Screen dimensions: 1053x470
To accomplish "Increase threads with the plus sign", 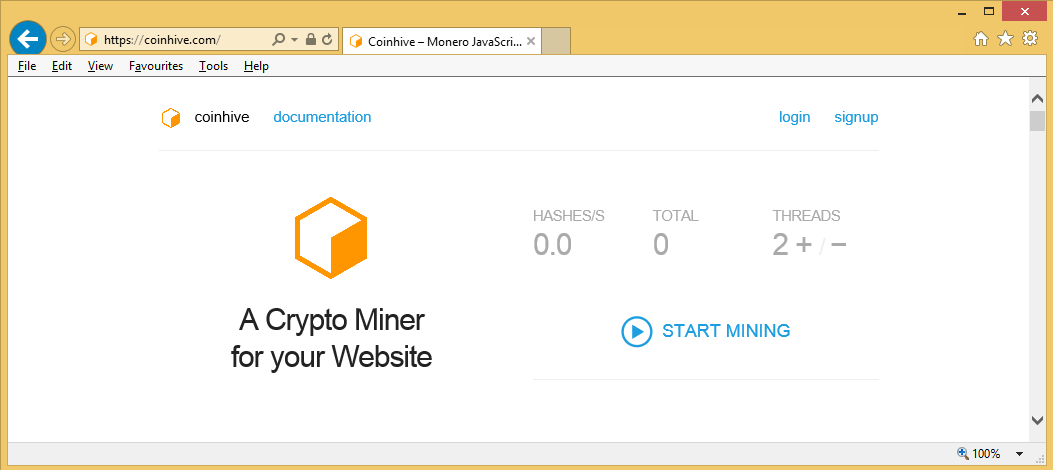I will [x=803, y=245].
